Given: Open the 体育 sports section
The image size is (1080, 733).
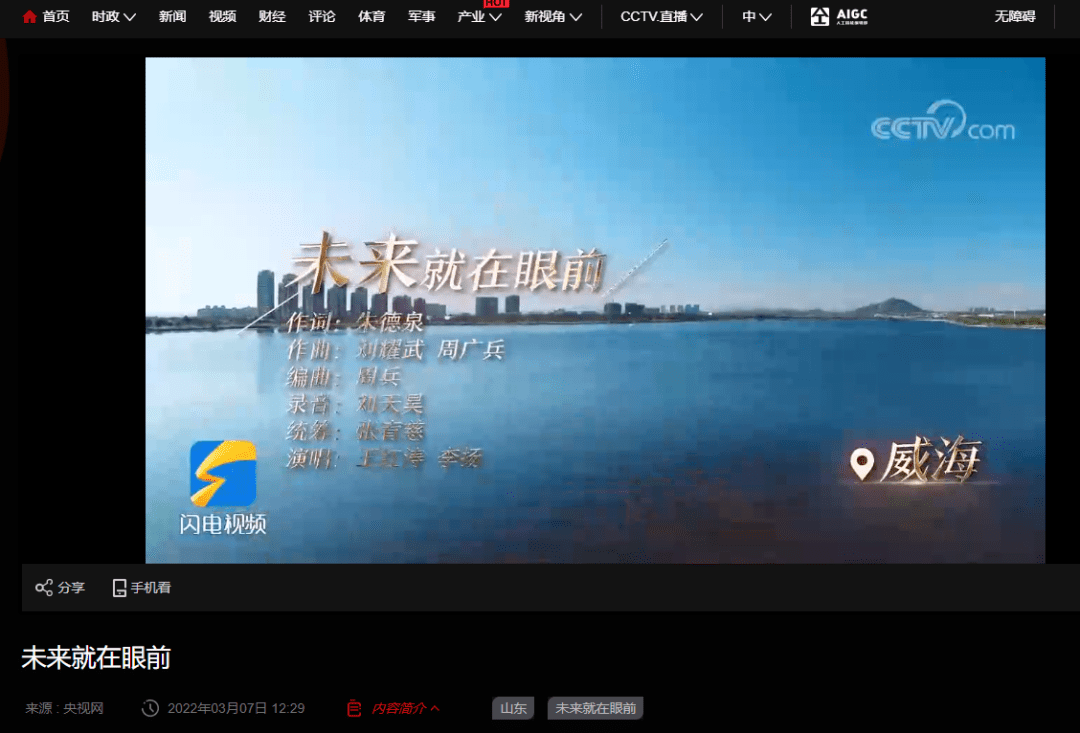Looking at the screenshot, I should (372, 17).
